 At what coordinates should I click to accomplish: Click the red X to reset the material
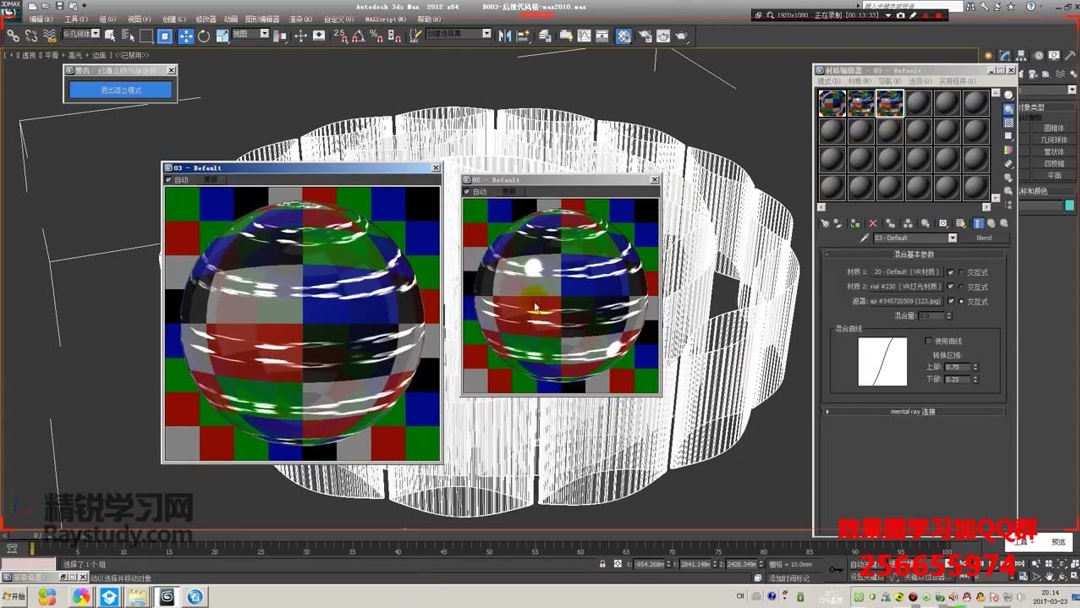point(873,223)
